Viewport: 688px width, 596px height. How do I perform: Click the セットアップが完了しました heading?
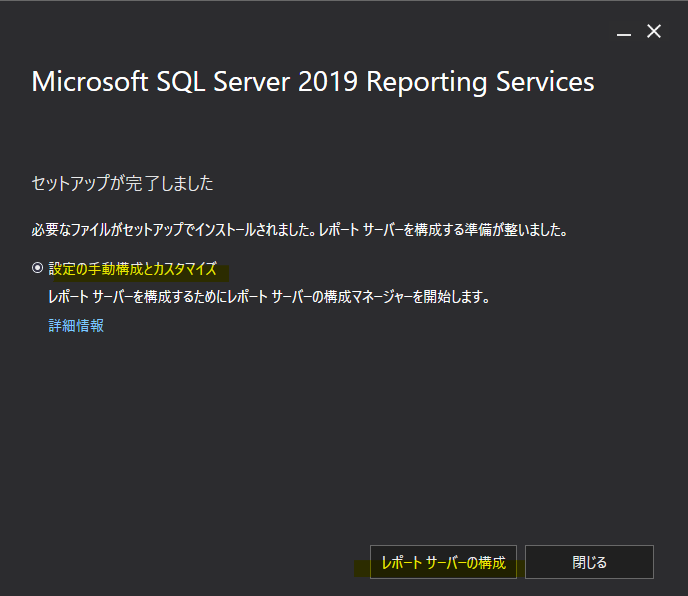[x=123, y=184]
